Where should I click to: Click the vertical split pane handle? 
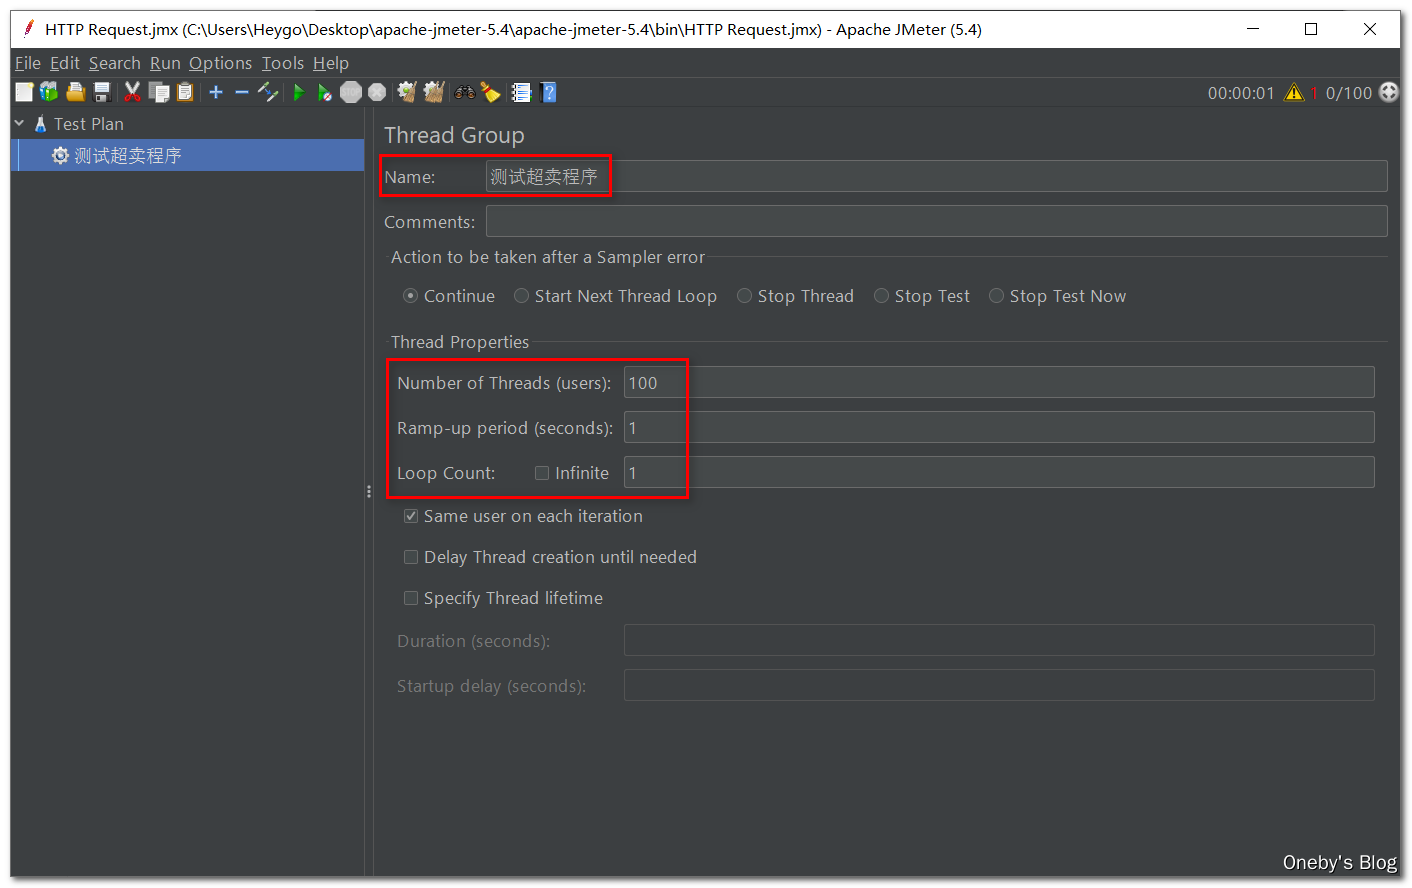[369, 491]
